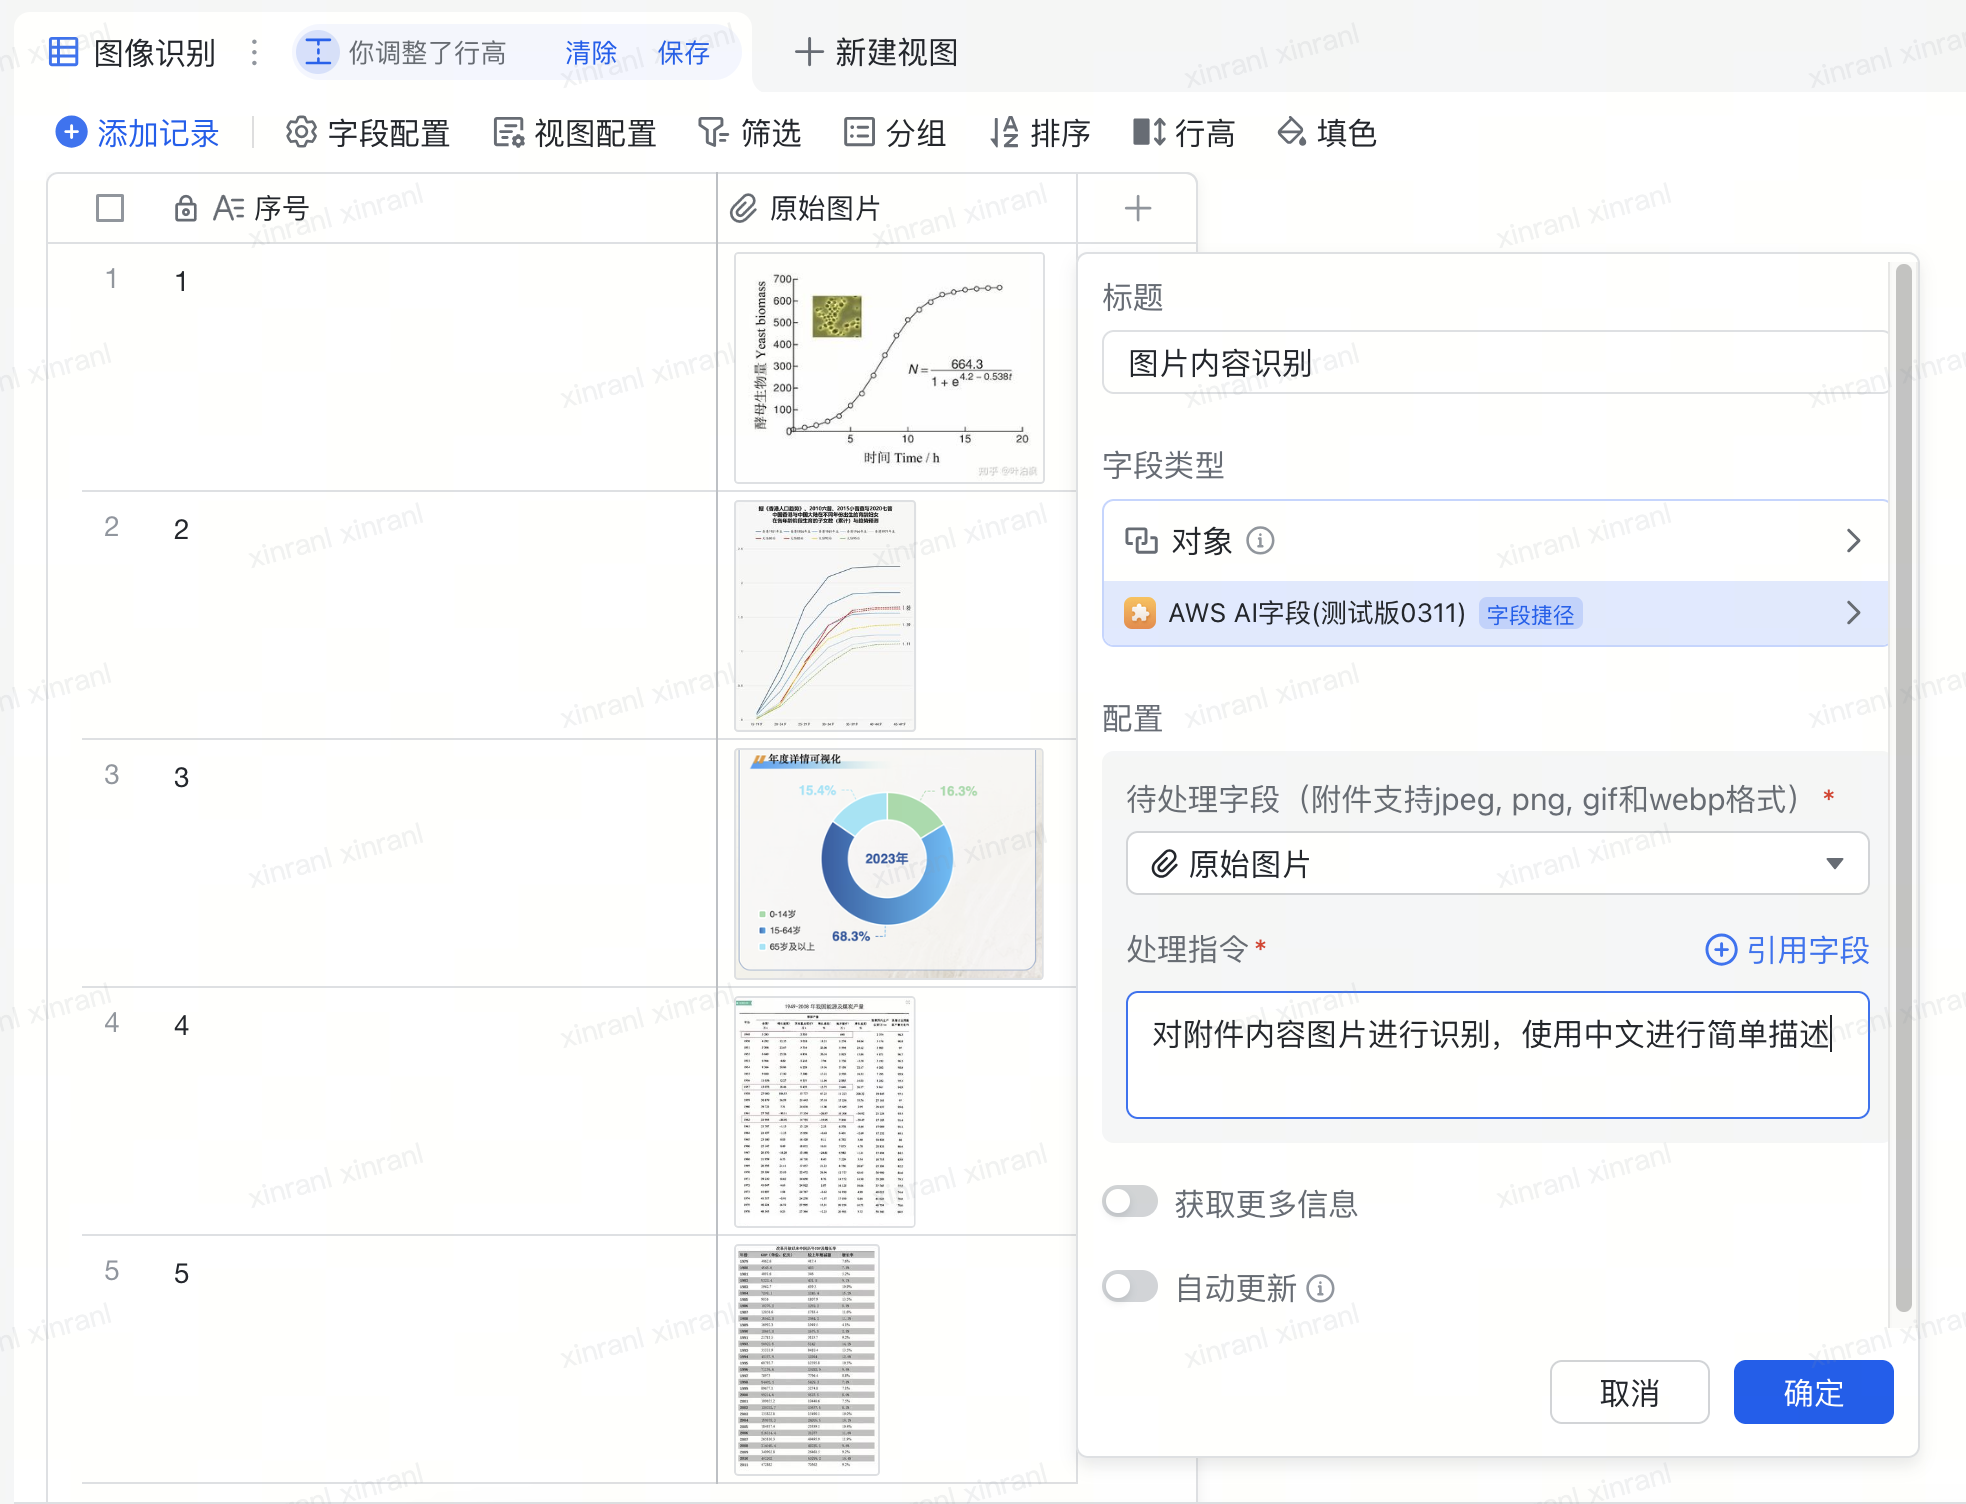
Task: Click the info icon beside 自动更新
Action: pyautogui.click(x=1321, y=1288)
